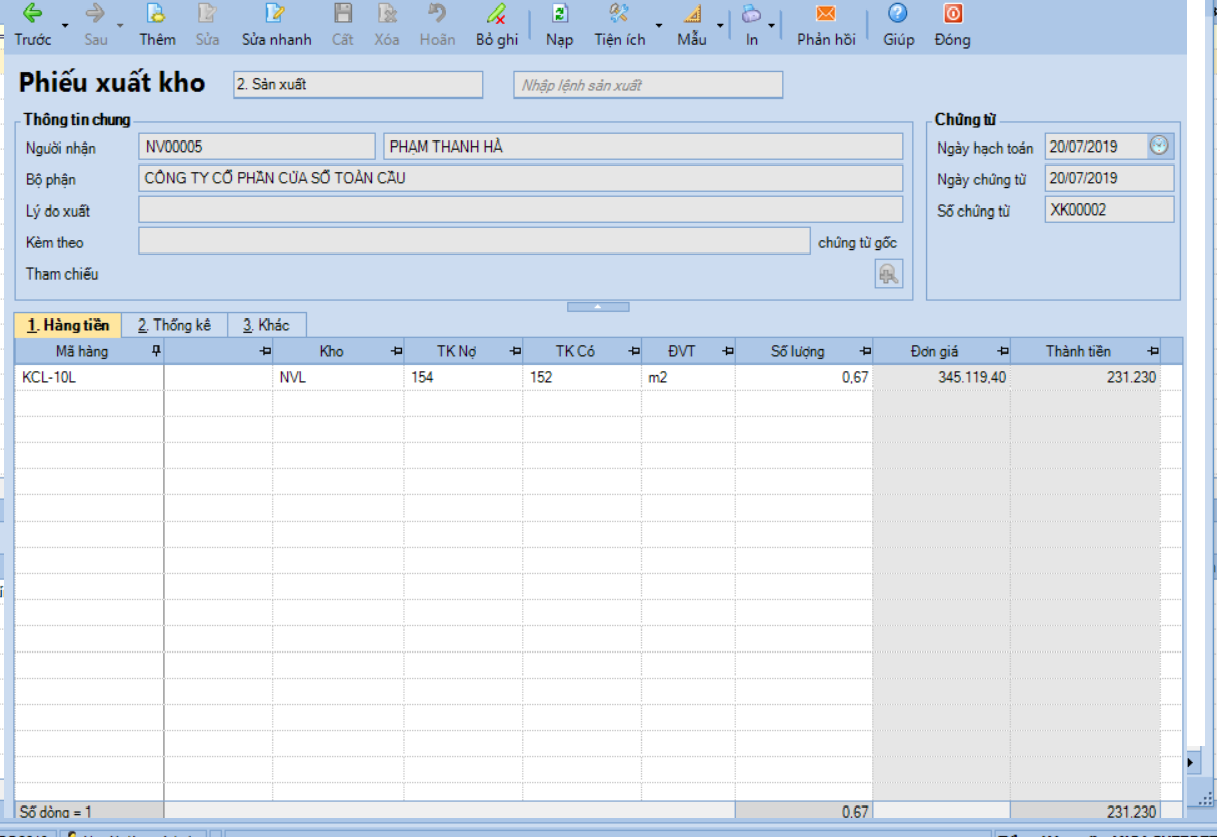Click the Đóng close form icon
Screen dimensions: 1217x837
point(952,14)
